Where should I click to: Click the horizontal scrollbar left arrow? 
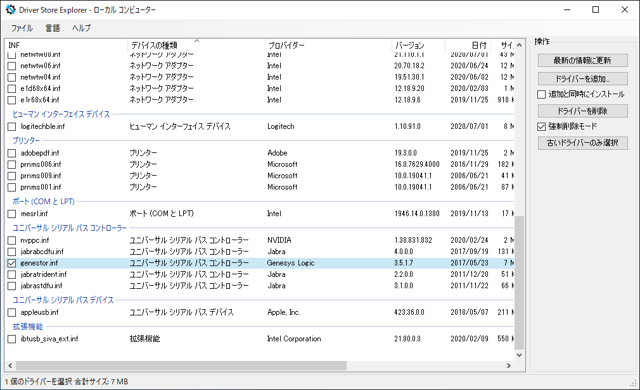[11, 366]
